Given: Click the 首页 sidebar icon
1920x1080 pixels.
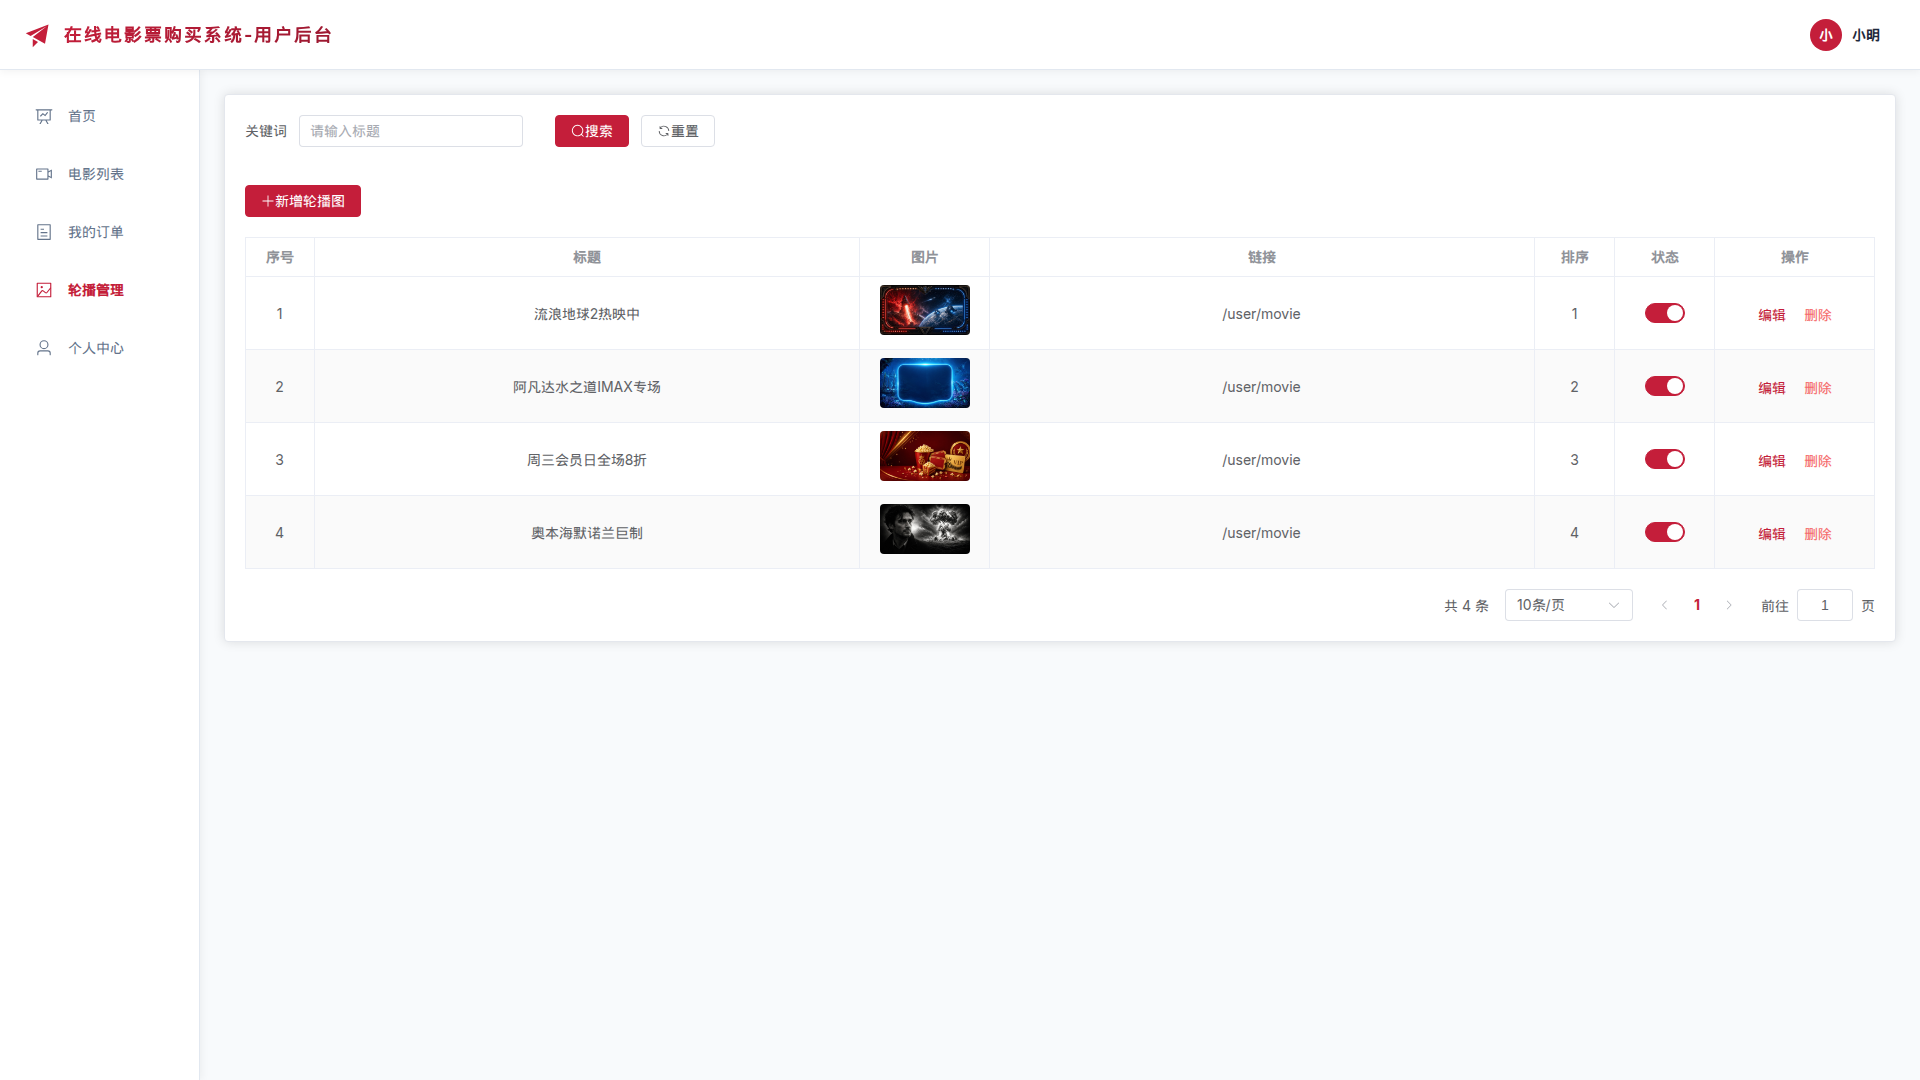Looking at the screenshot, I should (44, 116).
